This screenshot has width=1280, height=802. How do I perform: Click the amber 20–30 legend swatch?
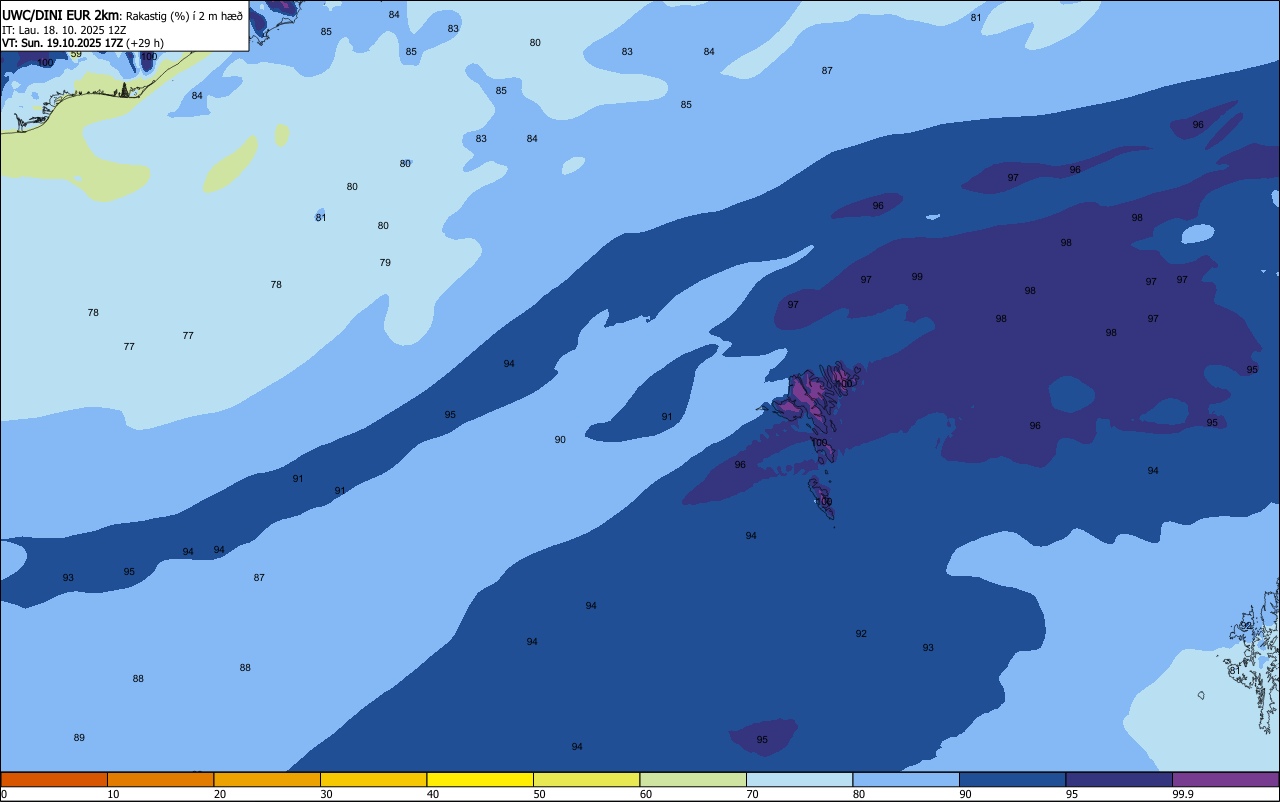click(267, 779)
